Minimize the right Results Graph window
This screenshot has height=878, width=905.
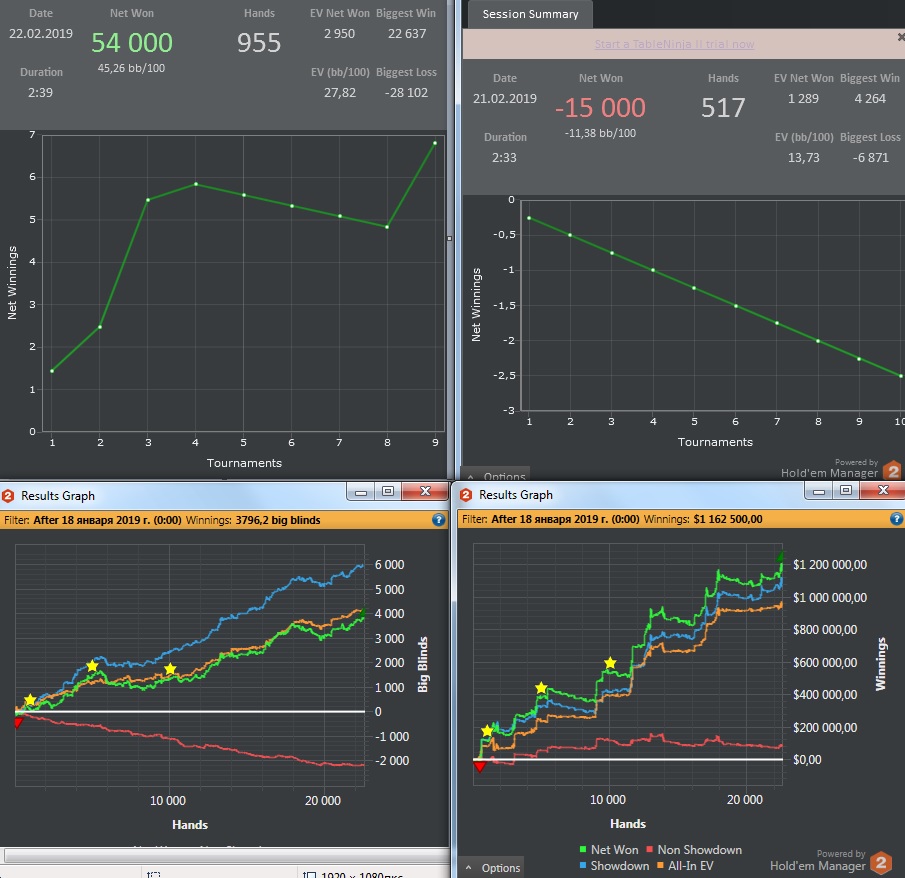(x=818, y=491)
